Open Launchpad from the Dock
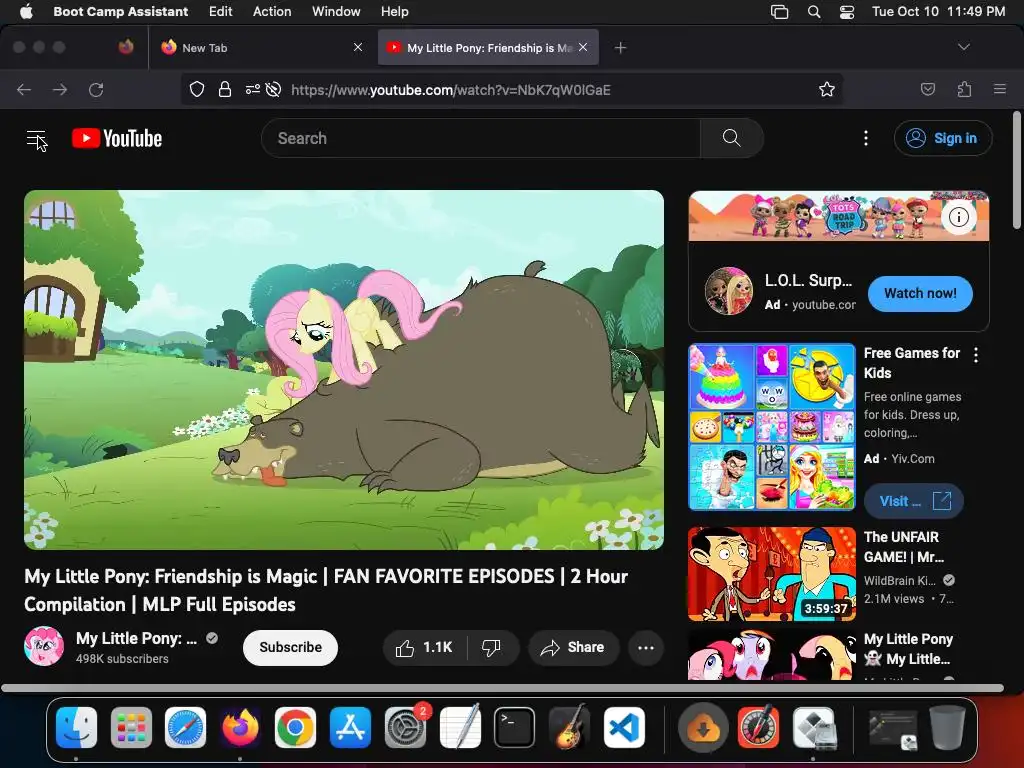Screen dimensions: 1024x768 [131, 728]
